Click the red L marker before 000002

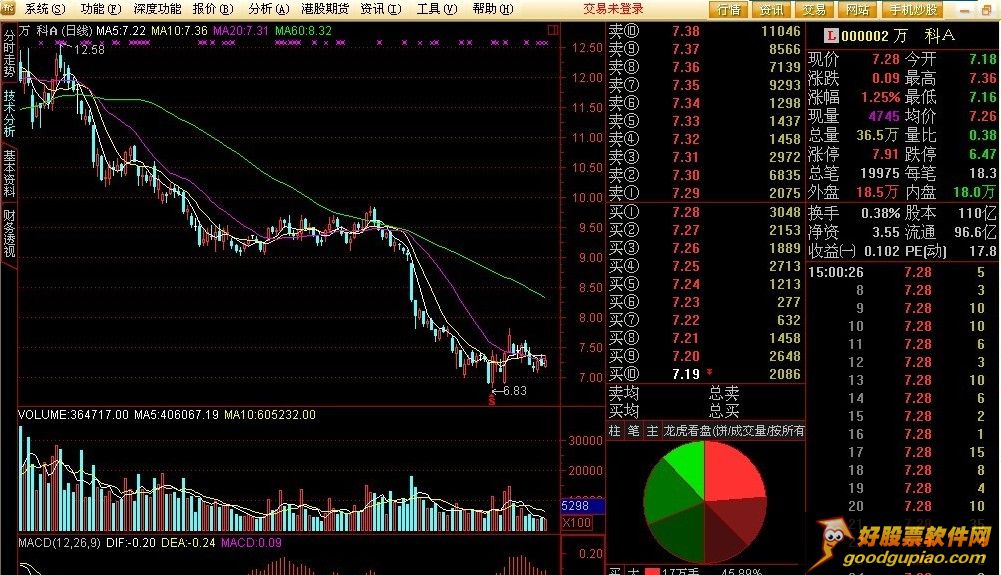831,36
